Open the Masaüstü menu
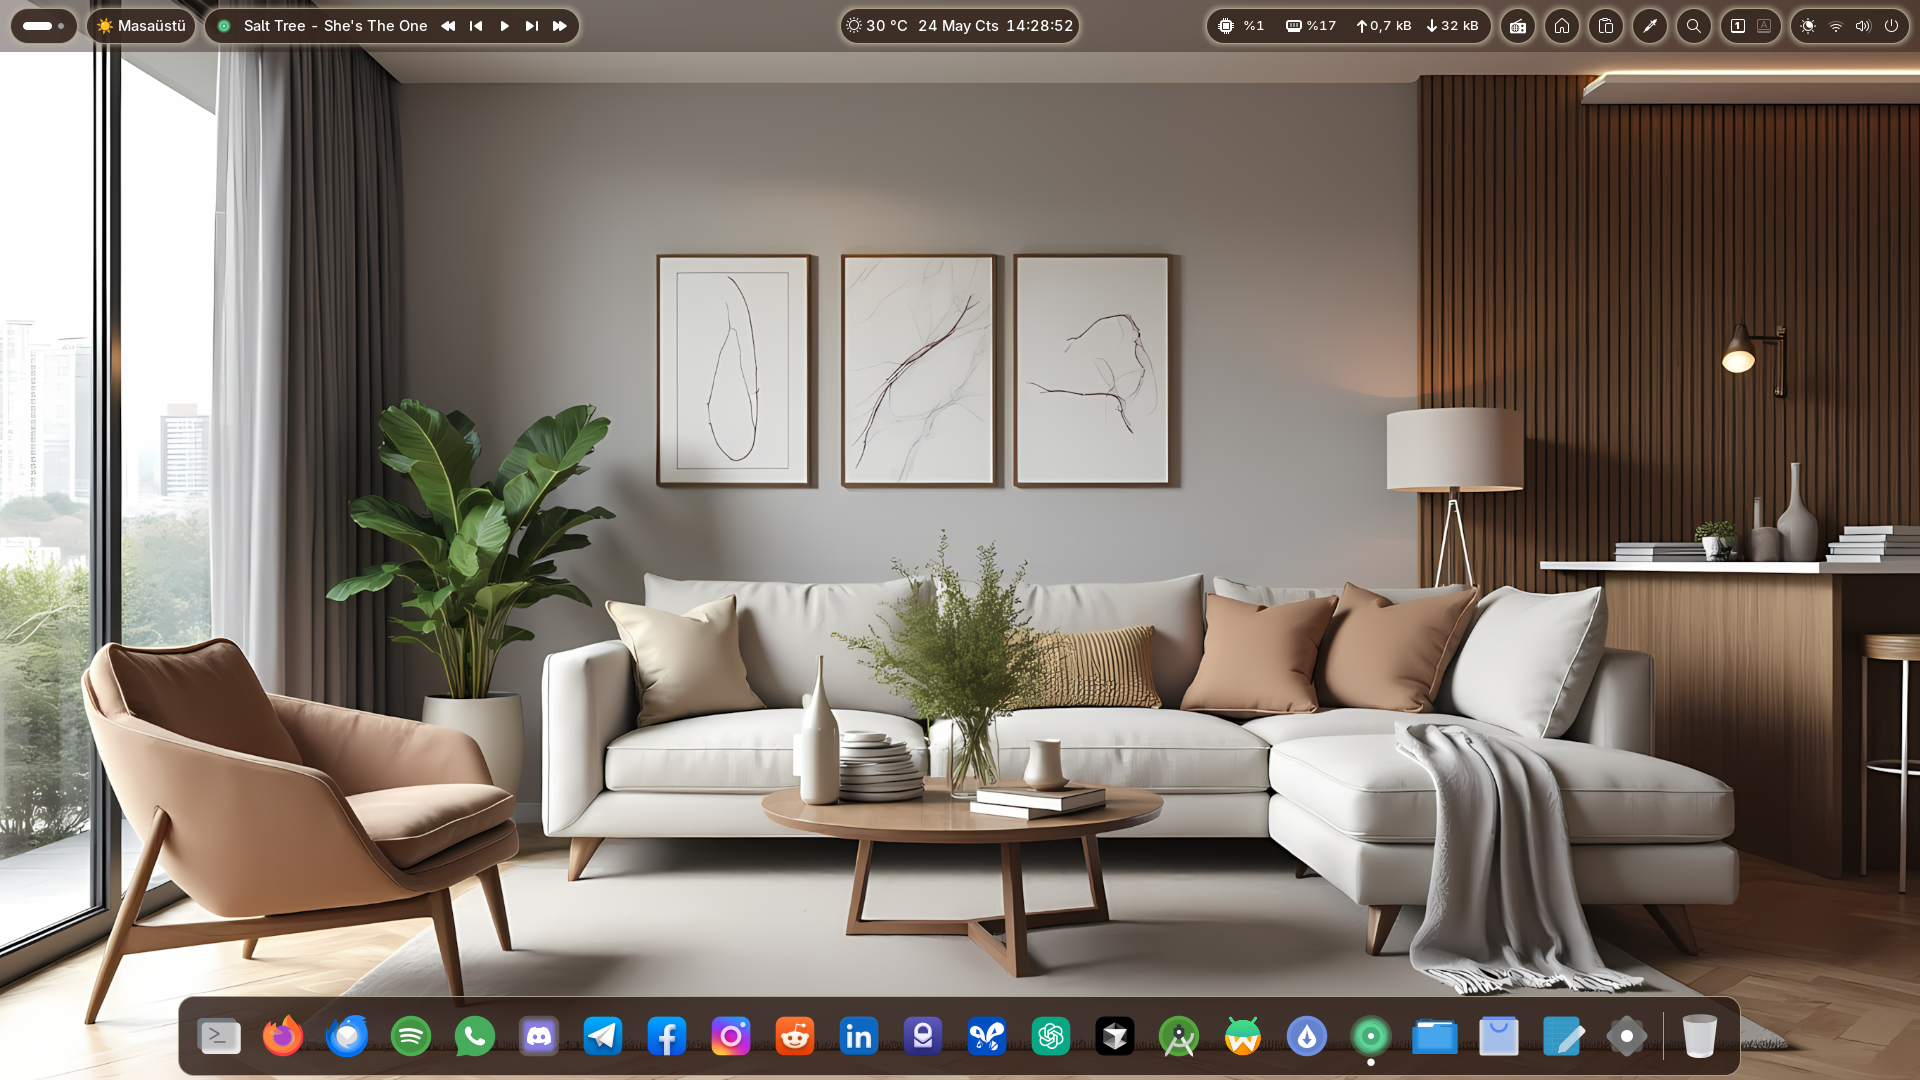1920x1080 pixels. coord(141,26)
